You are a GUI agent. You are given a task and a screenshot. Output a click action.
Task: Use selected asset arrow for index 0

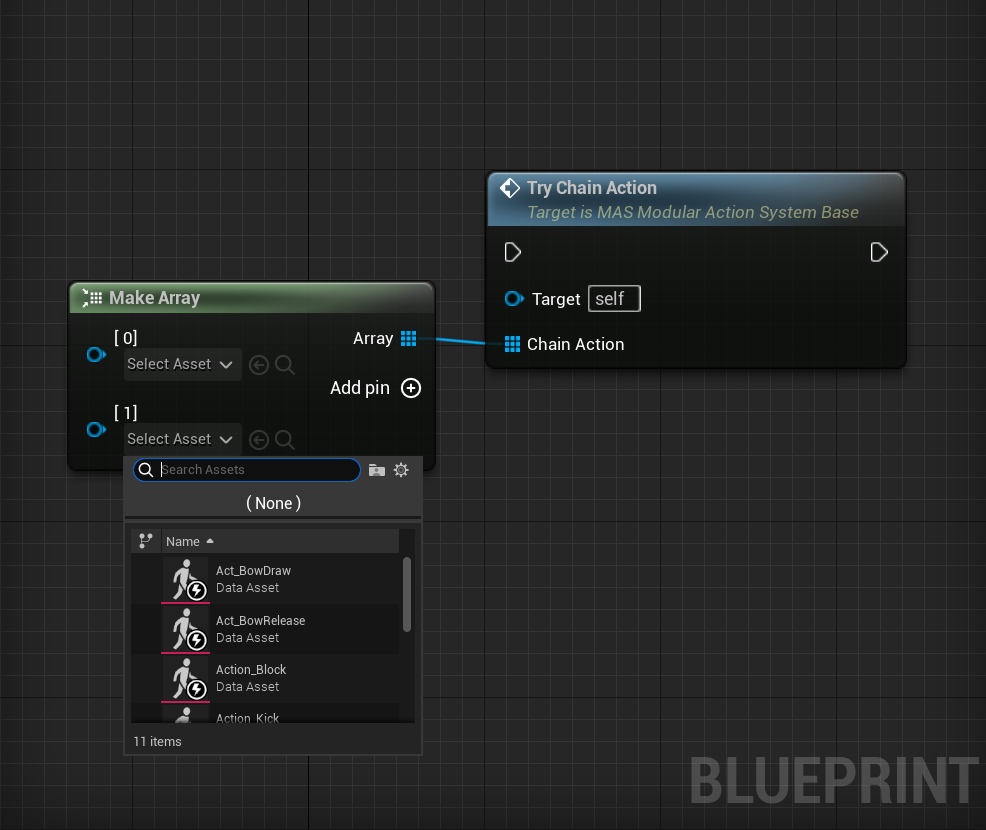pos(259,365)
